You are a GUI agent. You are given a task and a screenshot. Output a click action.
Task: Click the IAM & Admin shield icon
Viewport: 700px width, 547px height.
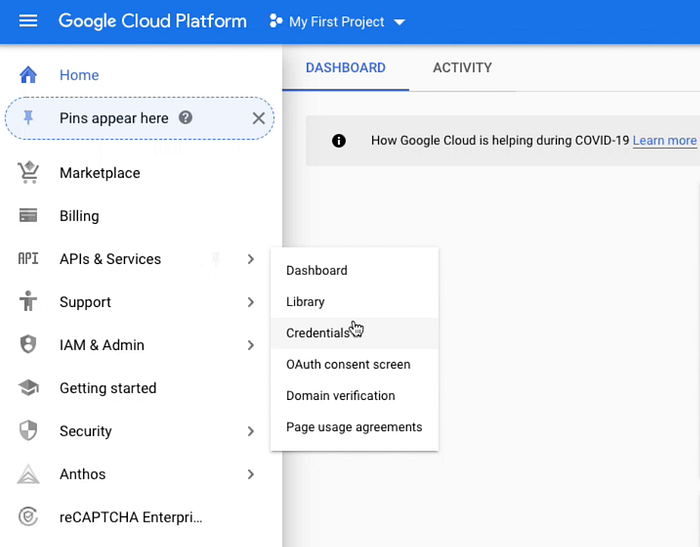pyautogui.click(x=28, y=345)
